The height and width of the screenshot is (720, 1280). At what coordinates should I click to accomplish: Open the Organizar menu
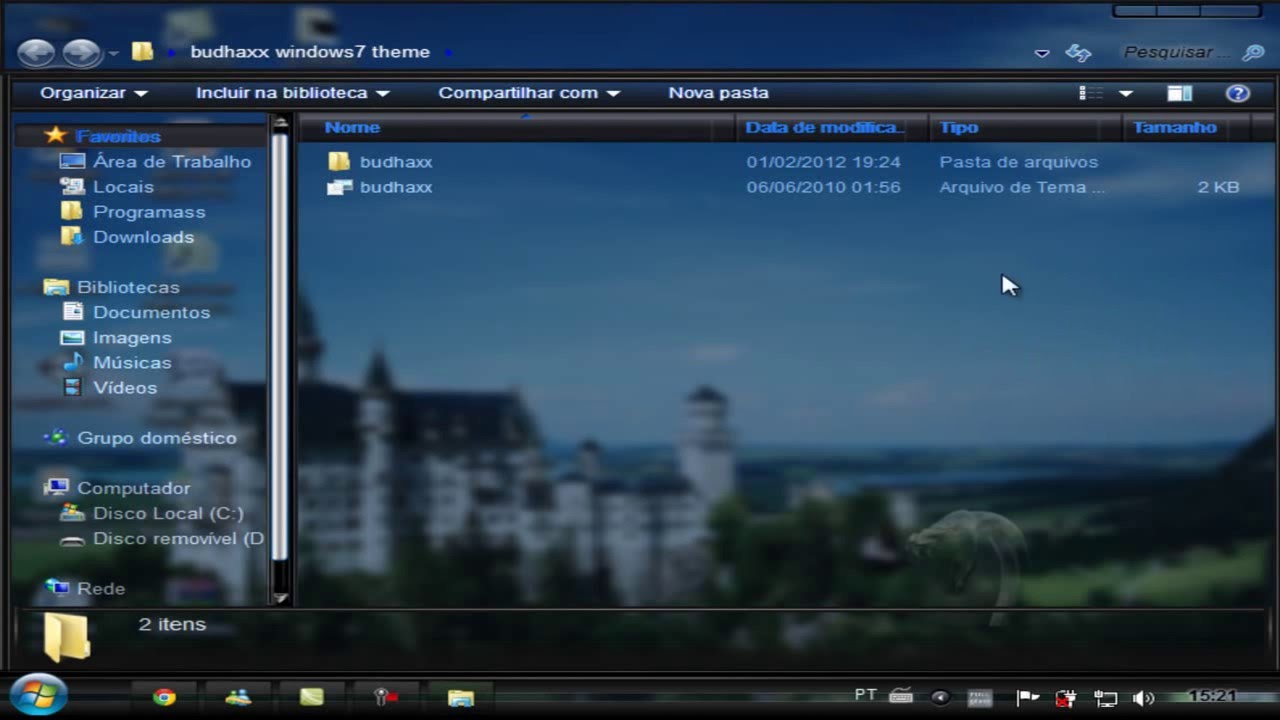pos(94,93)
